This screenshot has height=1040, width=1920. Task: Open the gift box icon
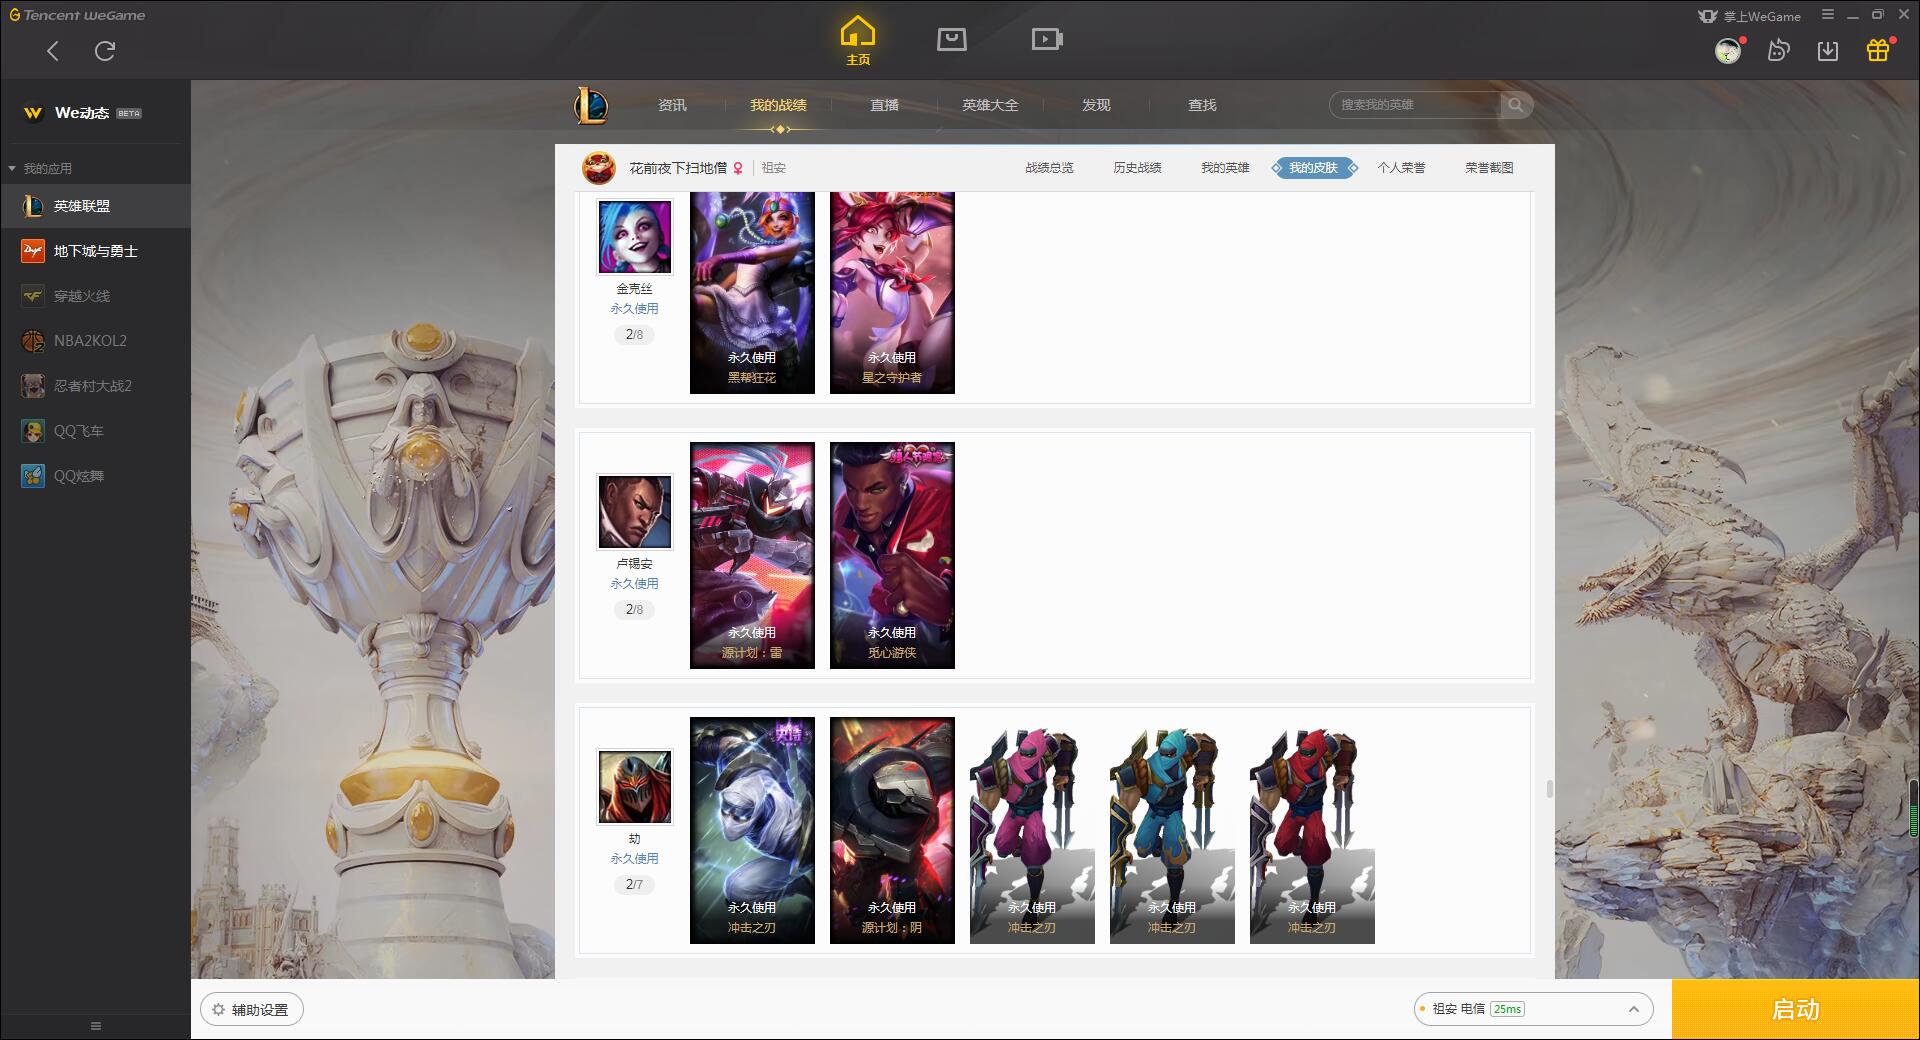click(x=1878, y=50)
